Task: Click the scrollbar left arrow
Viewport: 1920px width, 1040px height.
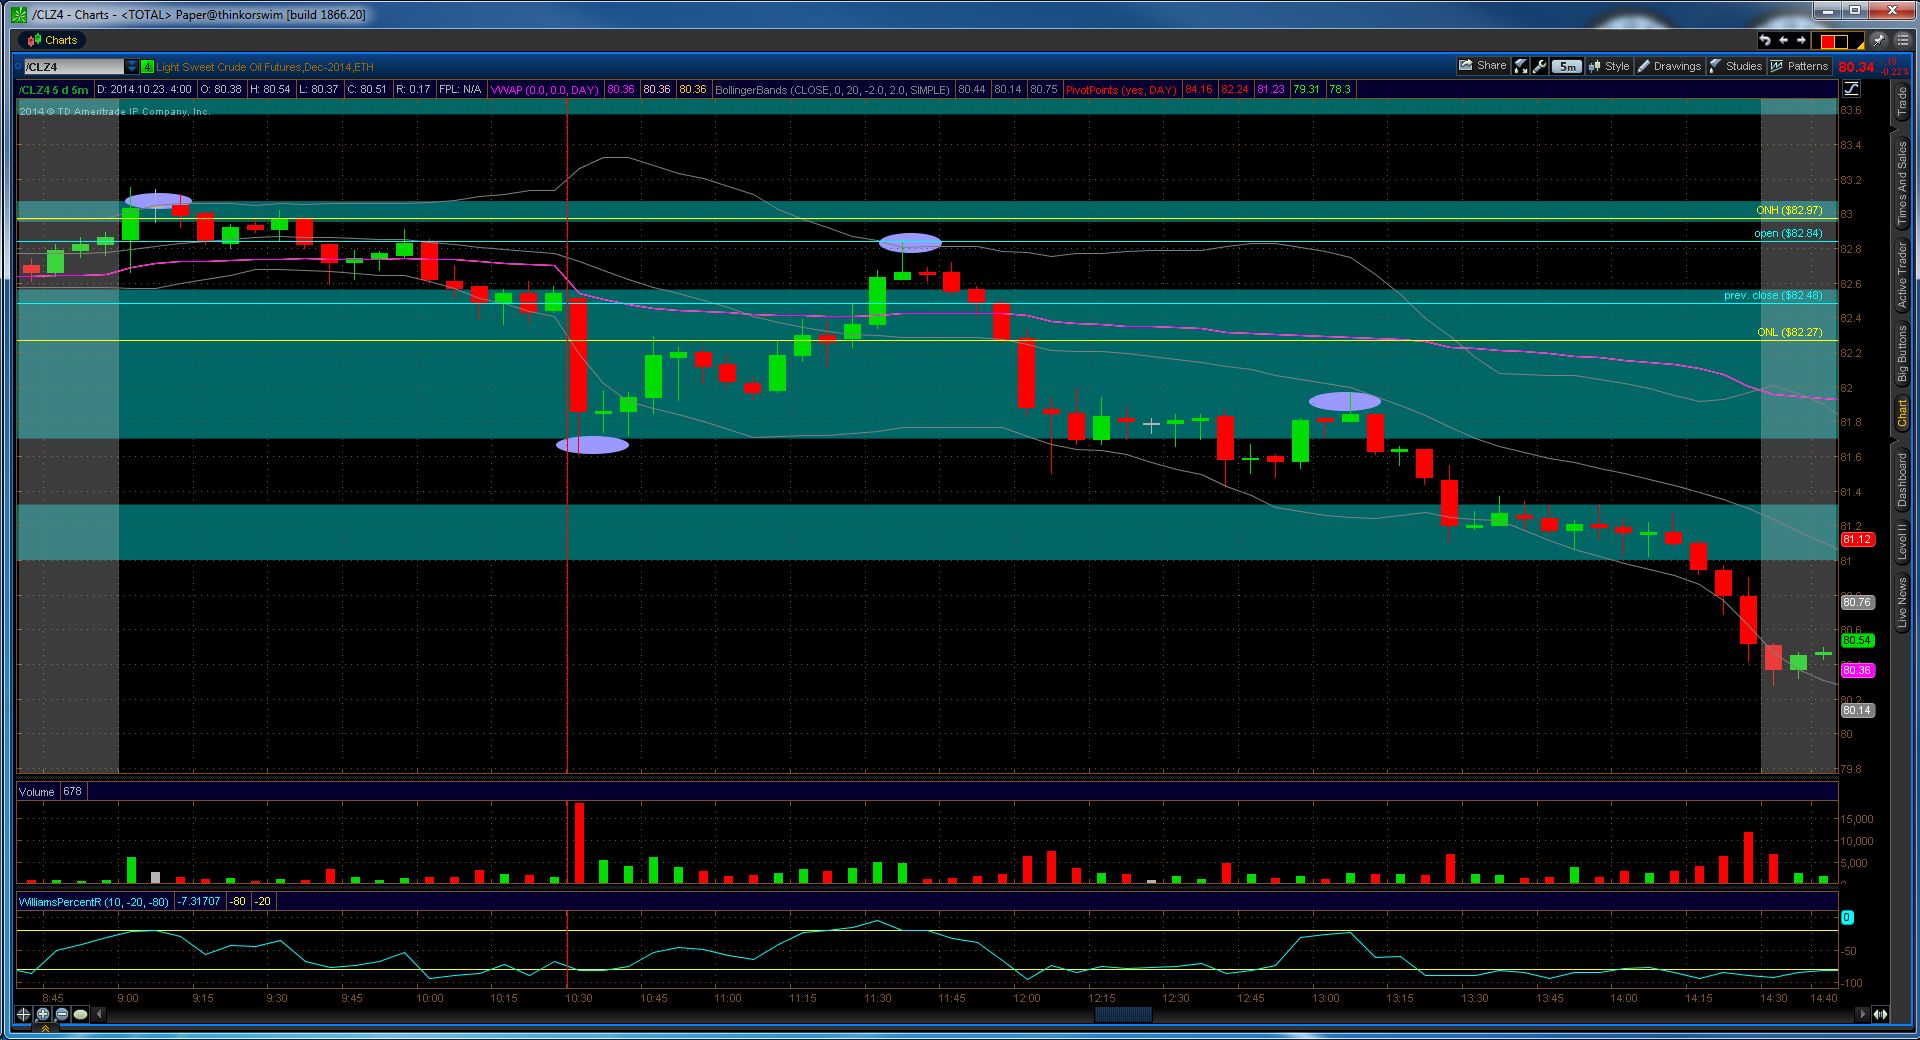Action: 100,1014
